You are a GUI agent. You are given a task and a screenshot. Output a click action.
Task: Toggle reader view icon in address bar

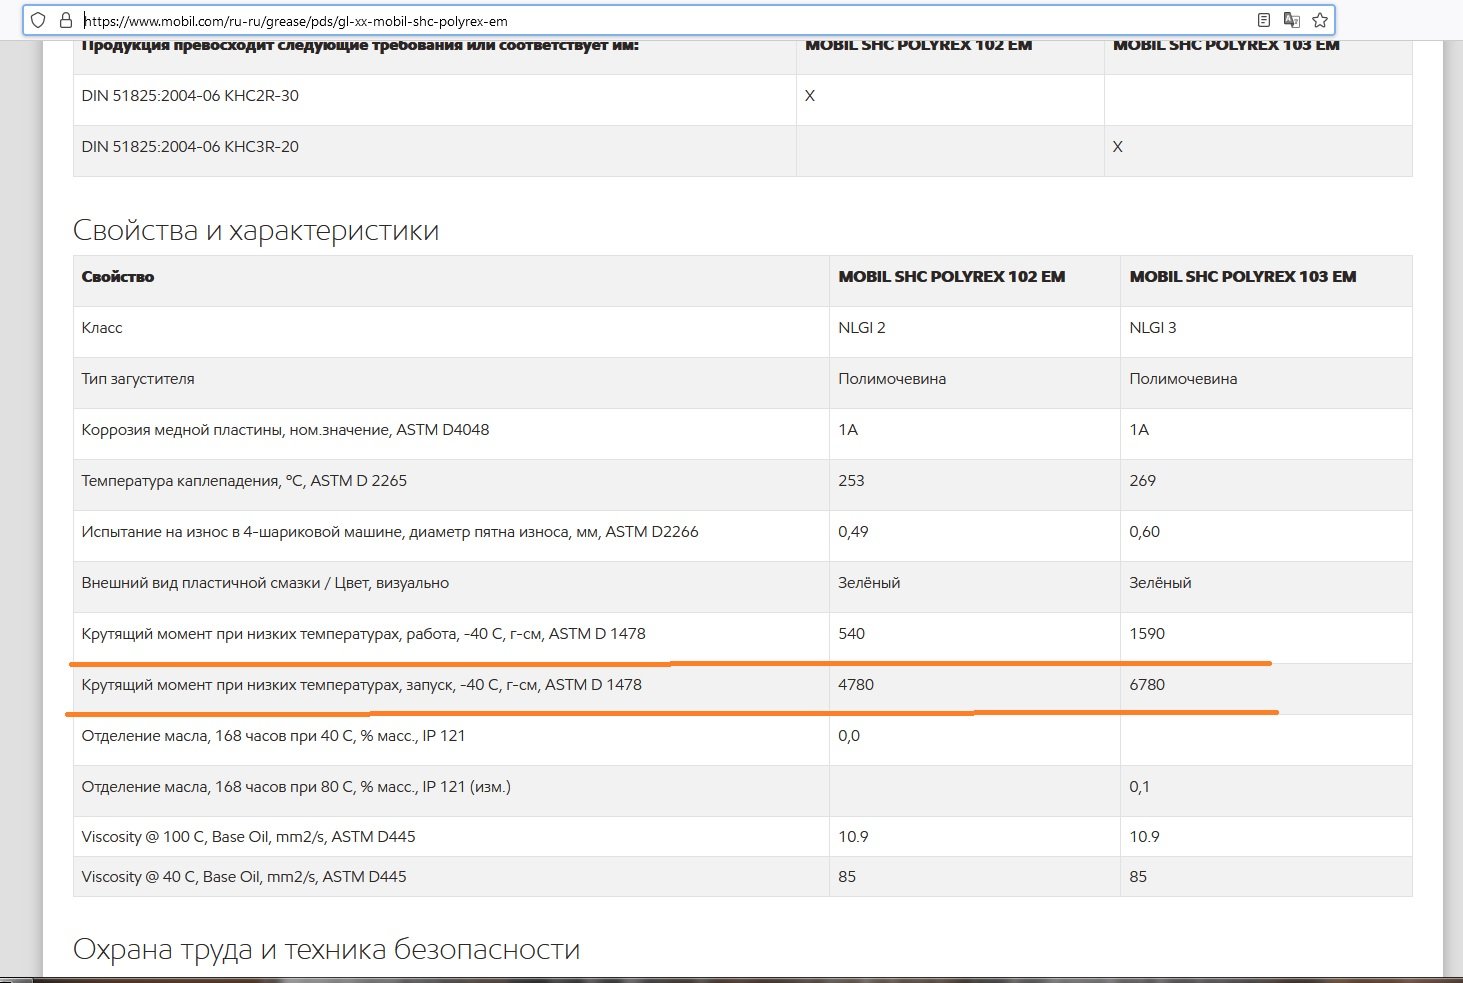click(x=1264, y=20)
